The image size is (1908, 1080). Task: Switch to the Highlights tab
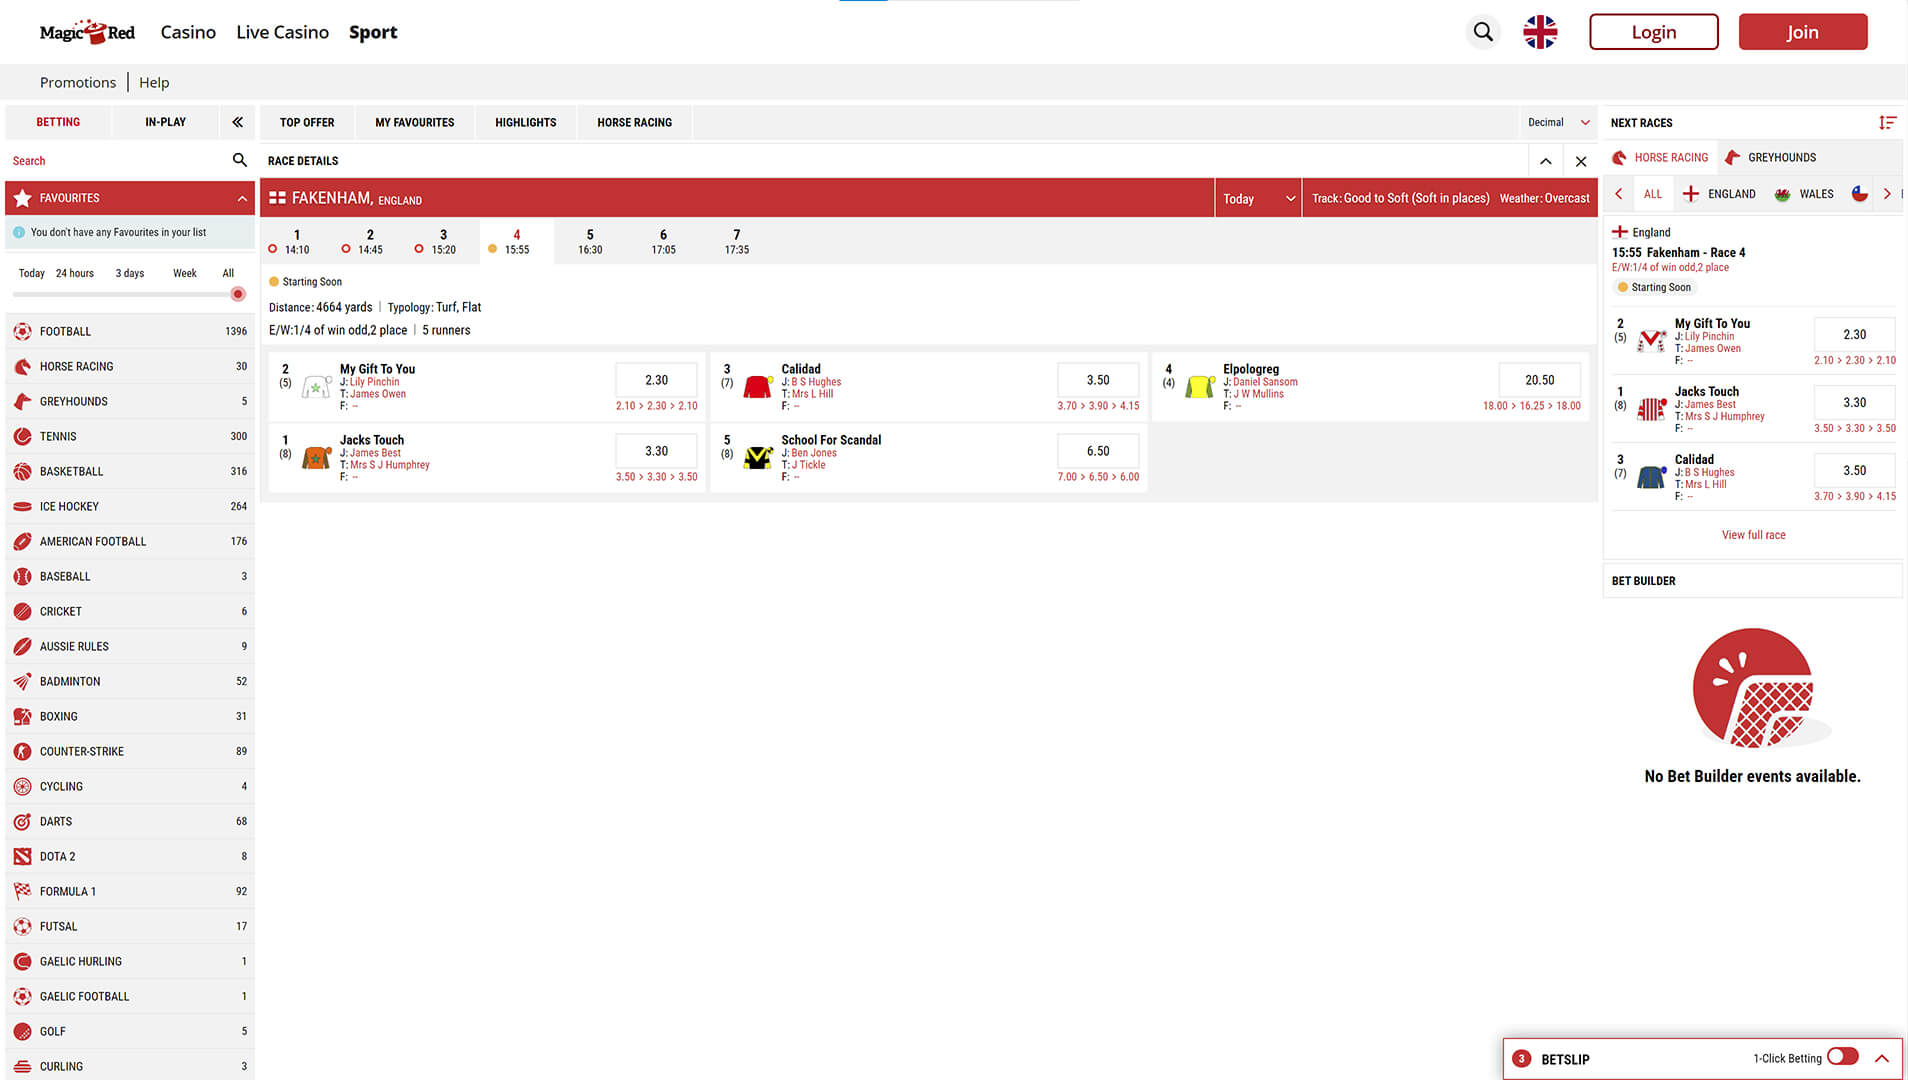525,122
